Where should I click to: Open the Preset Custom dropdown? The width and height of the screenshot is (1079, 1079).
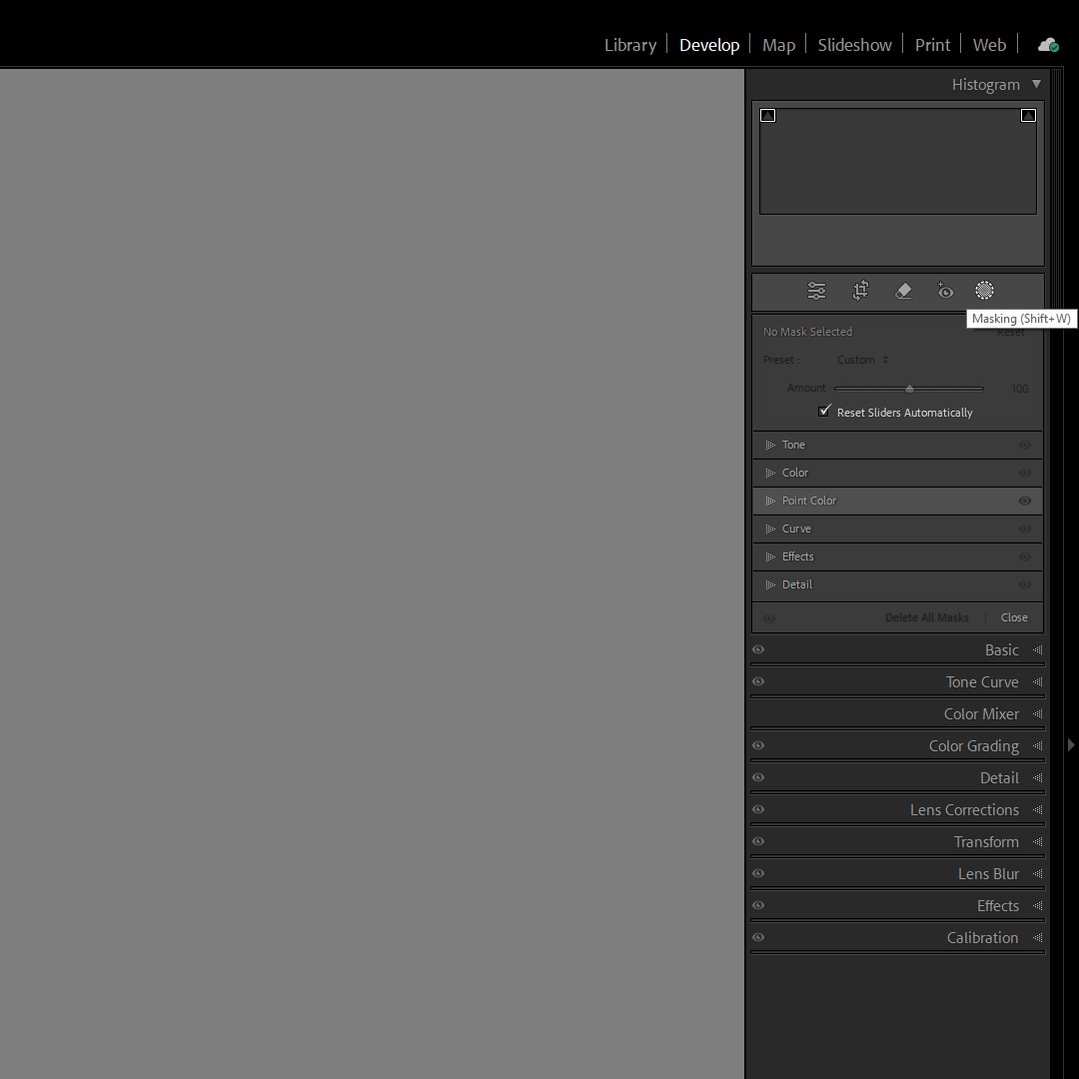[862, 360]
